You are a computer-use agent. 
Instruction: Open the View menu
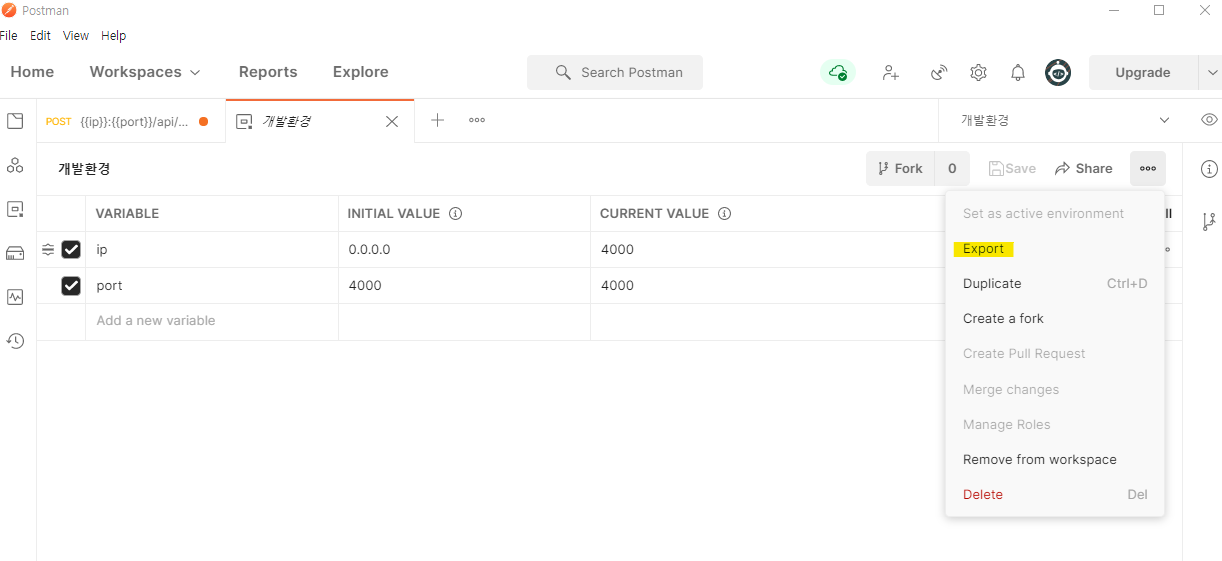click(x=76, y=35)
